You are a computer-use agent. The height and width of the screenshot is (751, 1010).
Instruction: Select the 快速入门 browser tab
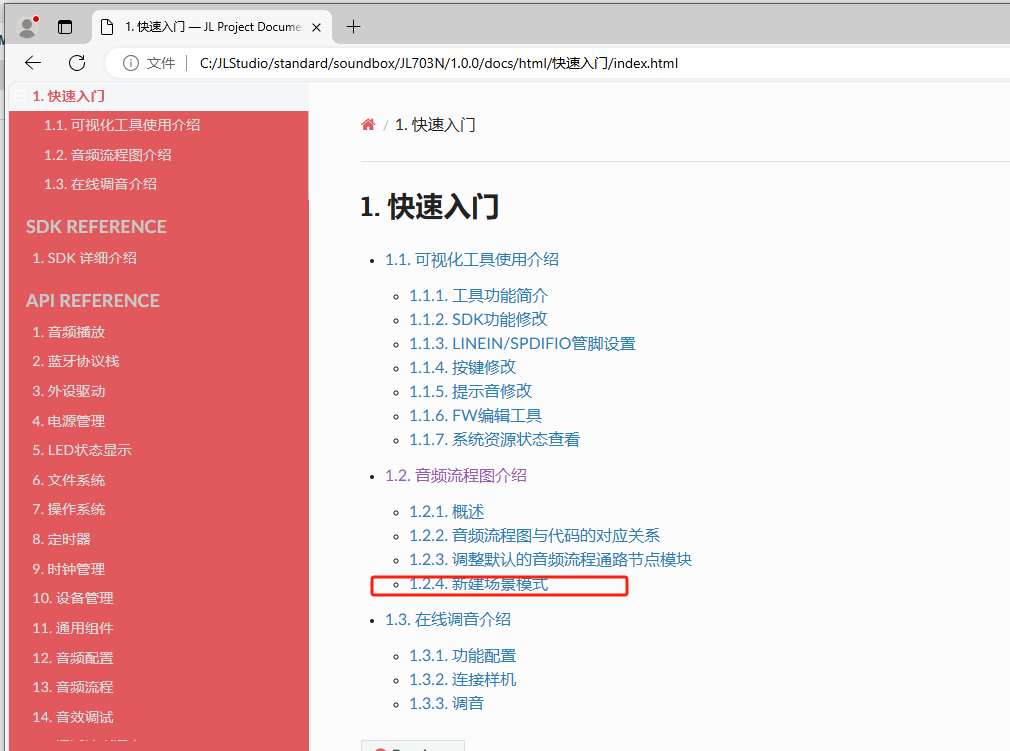pos(213,27)
